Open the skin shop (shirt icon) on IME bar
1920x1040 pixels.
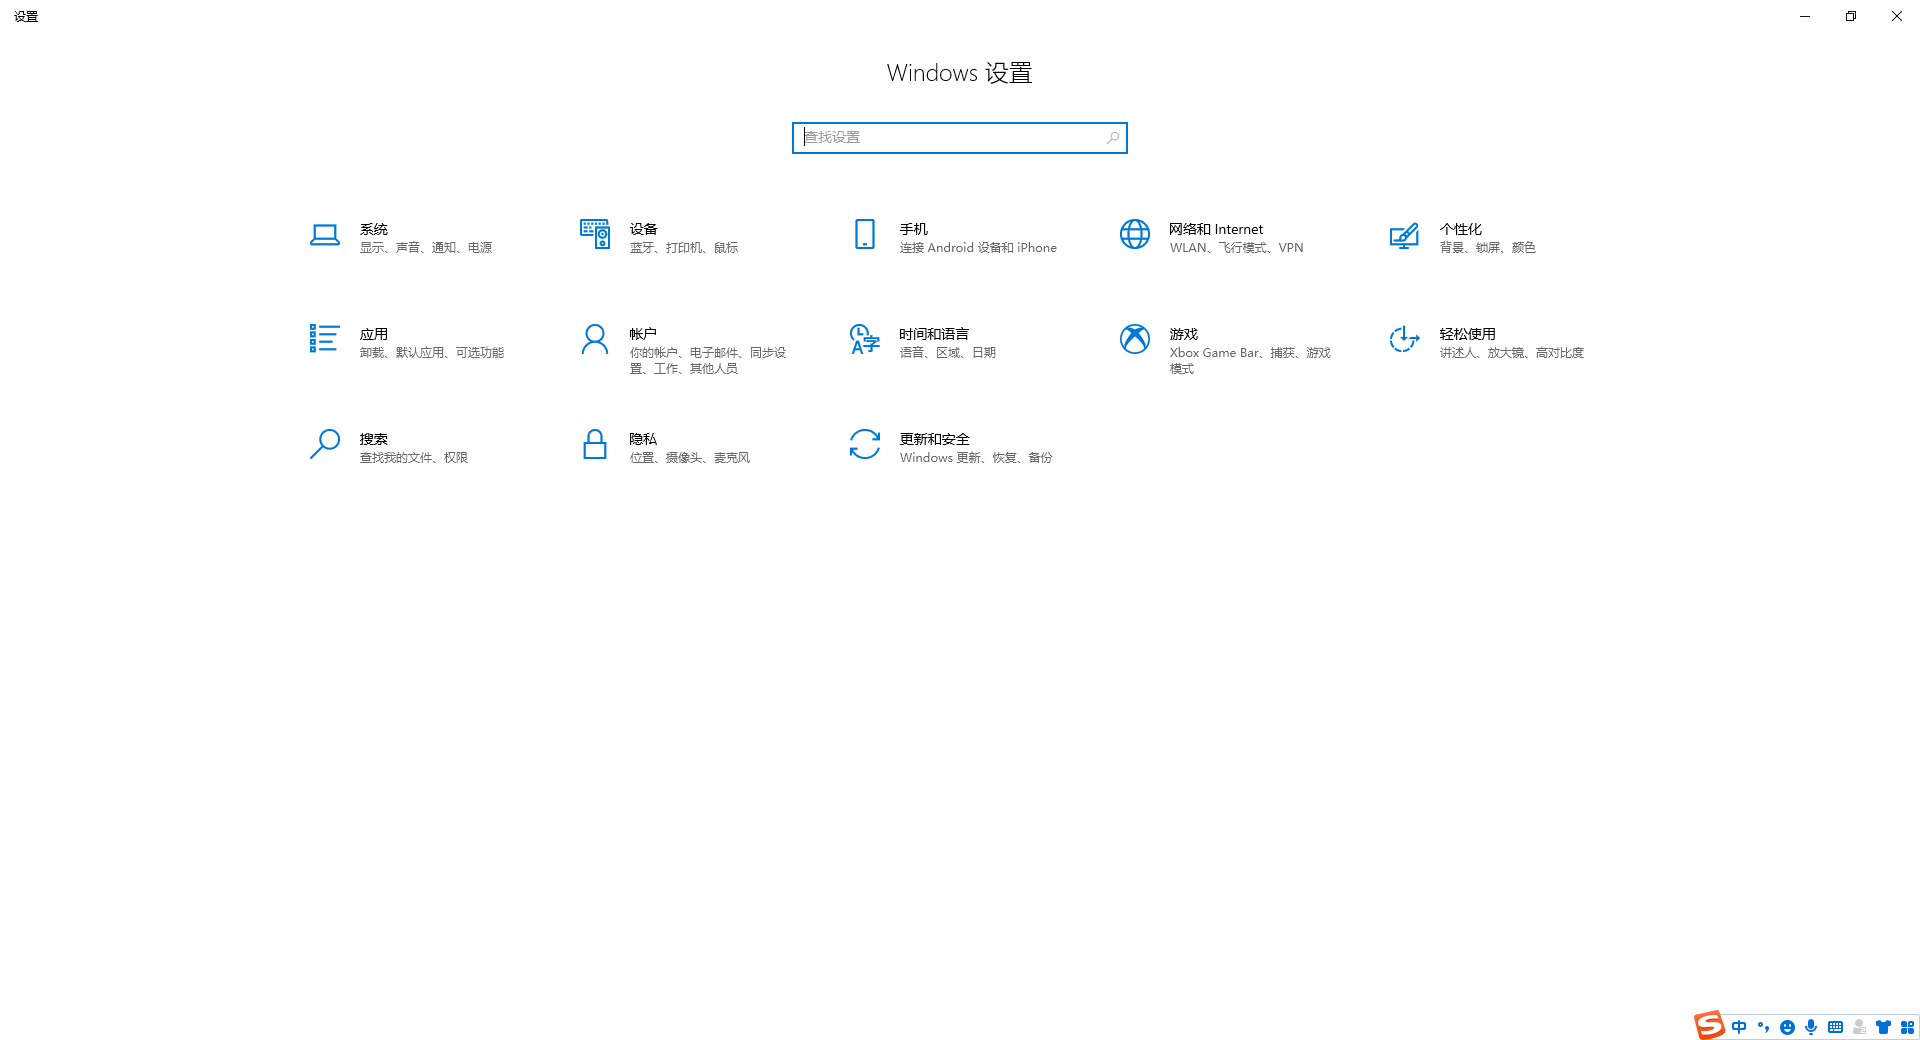click(x=1883, y=1027)
